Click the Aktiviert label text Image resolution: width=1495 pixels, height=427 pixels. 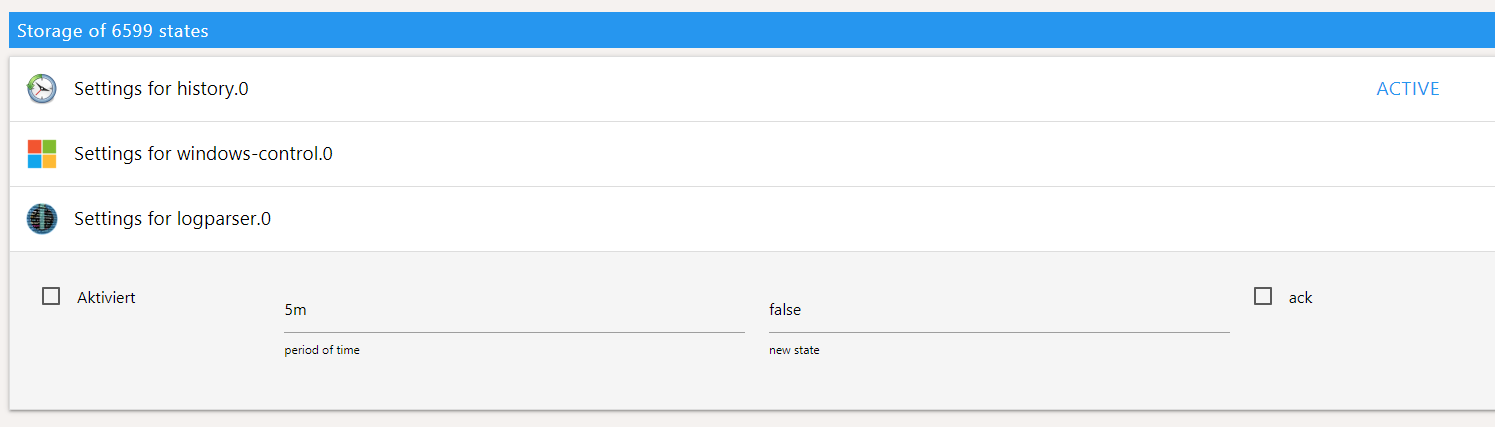pos(106,297)
